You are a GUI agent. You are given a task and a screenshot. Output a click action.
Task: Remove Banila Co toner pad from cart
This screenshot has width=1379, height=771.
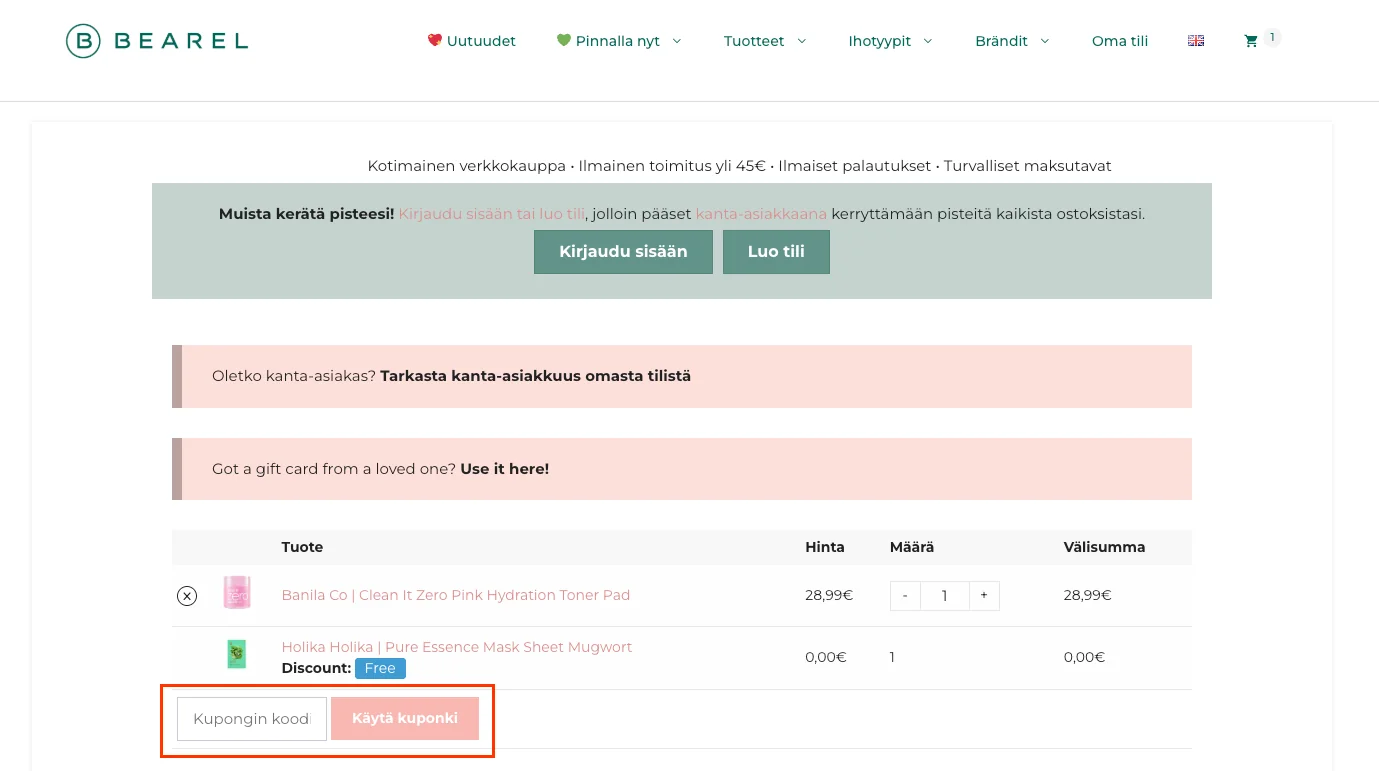(187, 596)
